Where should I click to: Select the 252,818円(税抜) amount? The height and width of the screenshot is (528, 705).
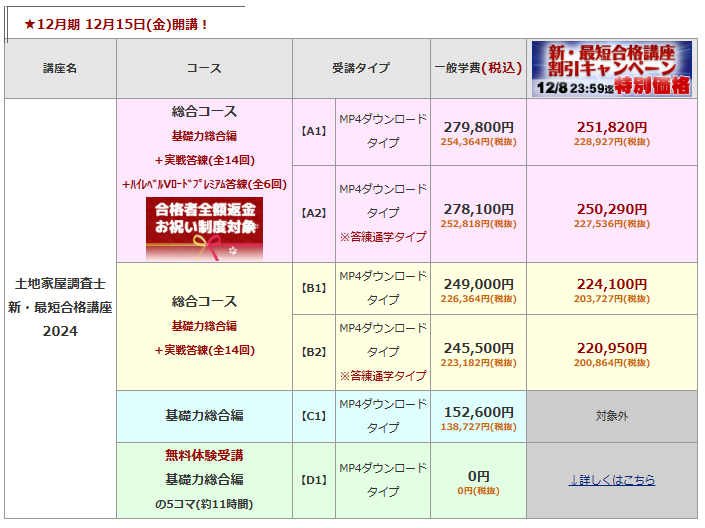click(x=478, y=224)
